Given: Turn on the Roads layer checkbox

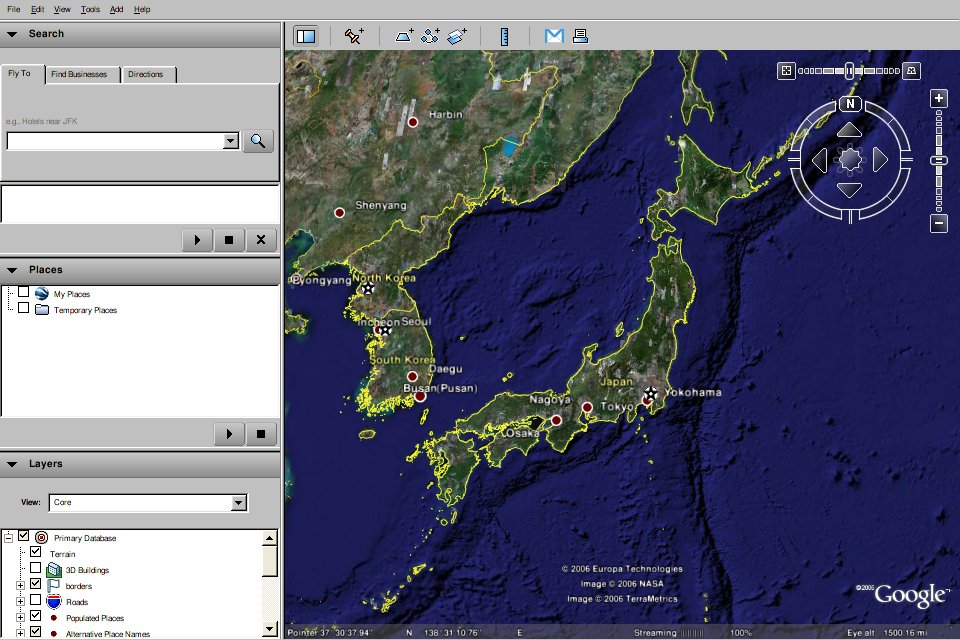Looking at the screenshot, I should [x=36, y=600].
